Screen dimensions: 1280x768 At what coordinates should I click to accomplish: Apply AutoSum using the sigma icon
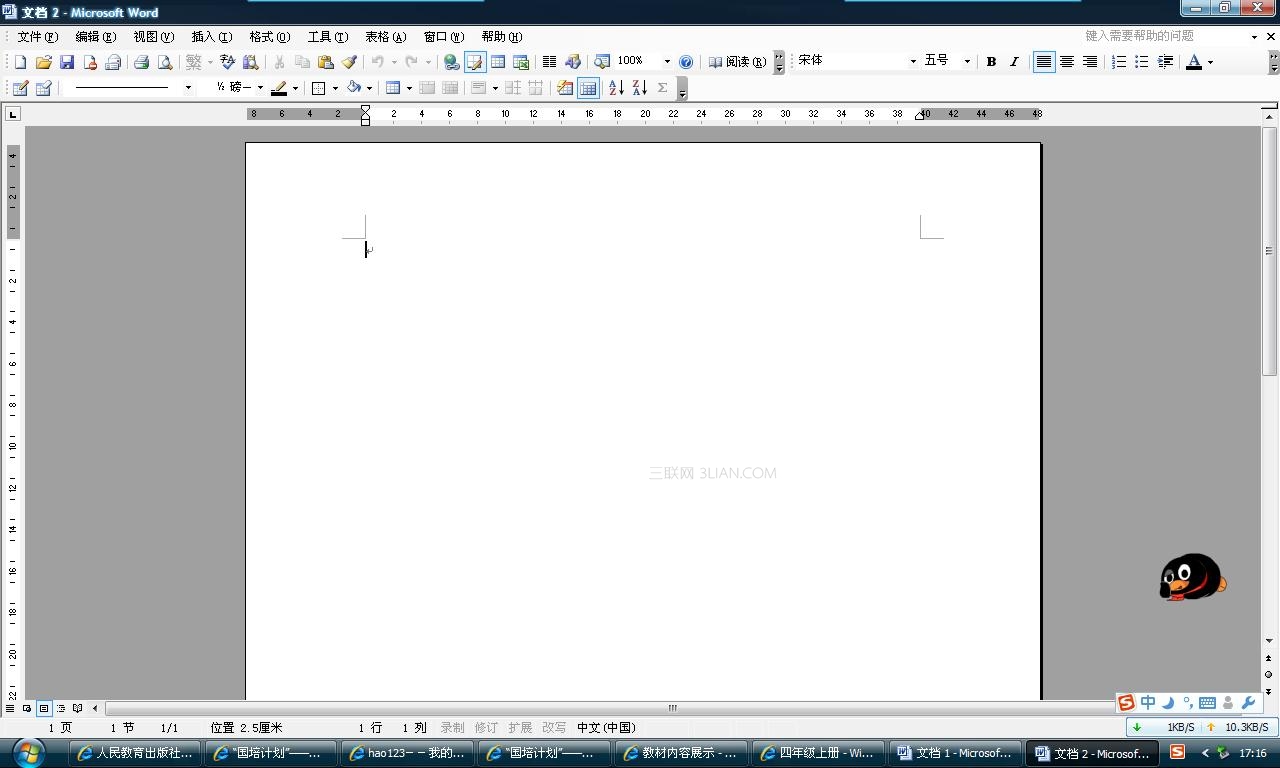tap(662, 88)
